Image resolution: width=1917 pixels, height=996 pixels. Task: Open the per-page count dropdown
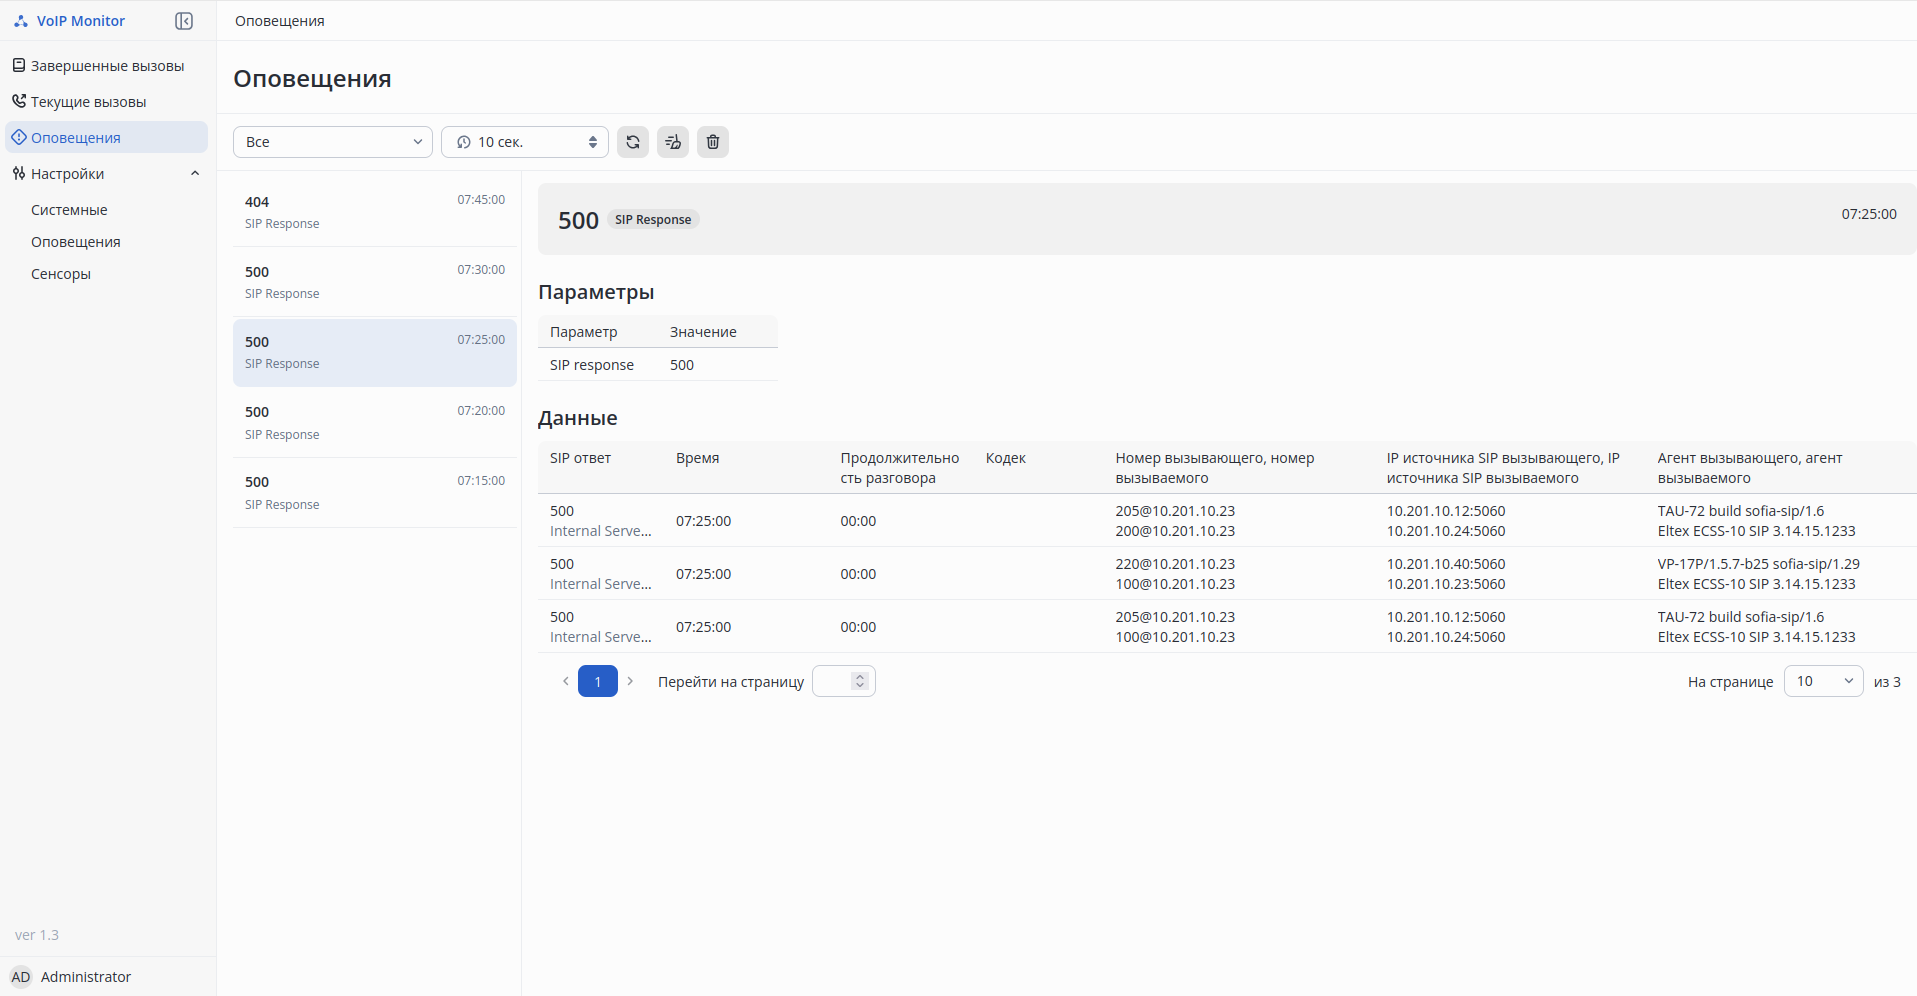click(x=1823, y=681)
